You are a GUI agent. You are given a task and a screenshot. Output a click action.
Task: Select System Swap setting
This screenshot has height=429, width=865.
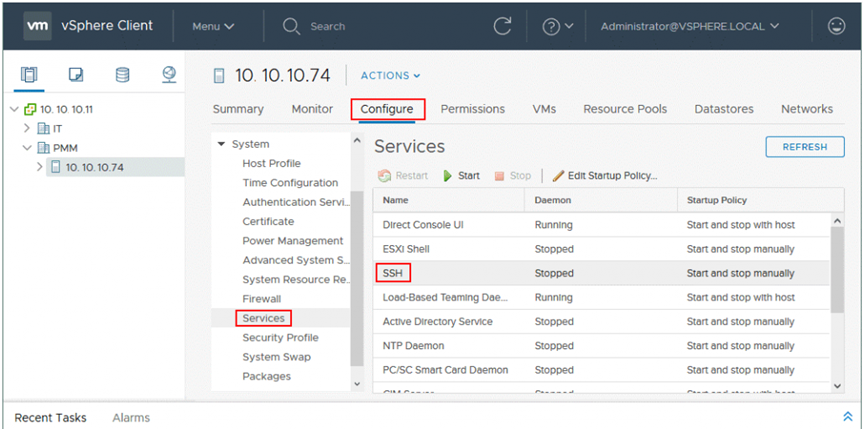point(276,357)
